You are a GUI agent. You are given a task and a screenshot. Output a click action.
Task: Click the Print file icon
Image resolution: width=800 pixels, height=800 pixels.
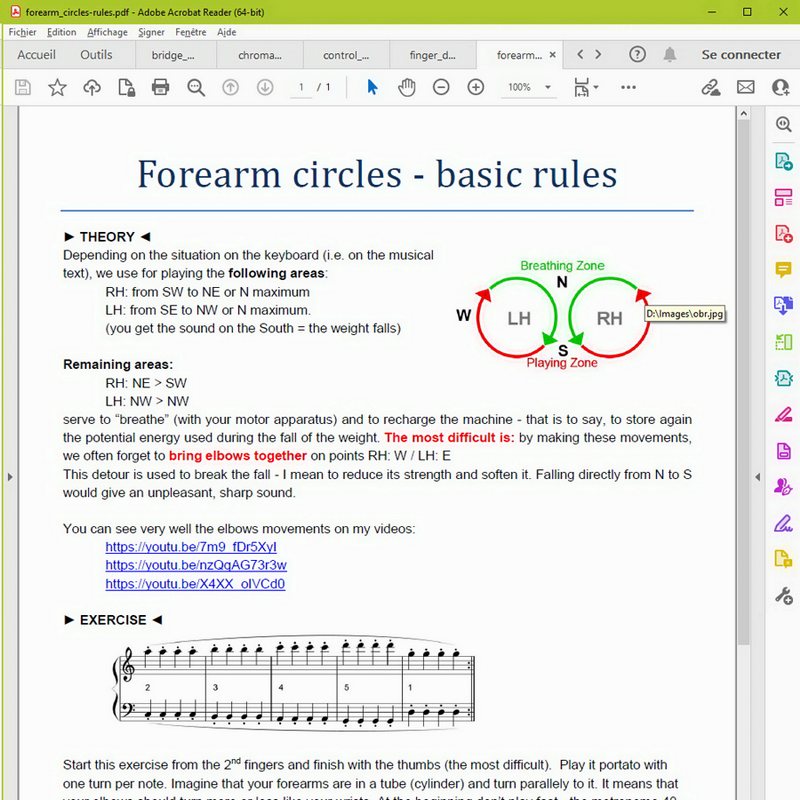(160, 88)
